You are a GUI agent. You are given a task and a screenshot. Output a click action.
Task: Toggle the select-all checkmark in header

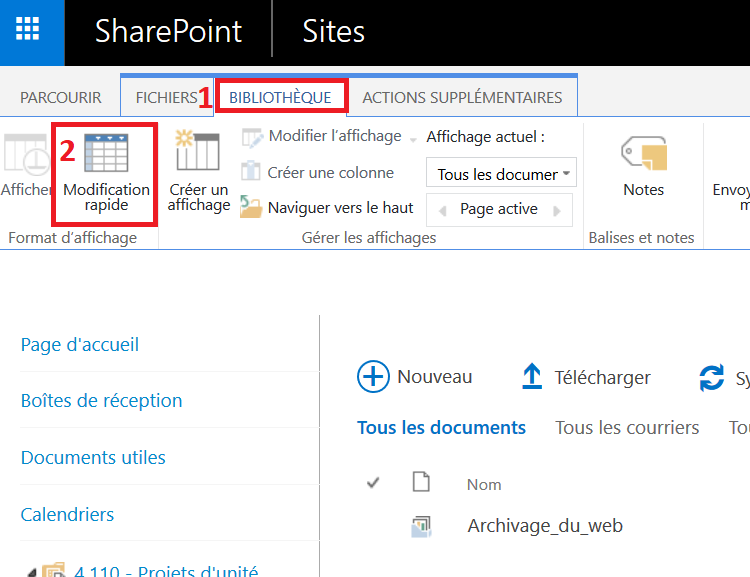click(373, 483)
